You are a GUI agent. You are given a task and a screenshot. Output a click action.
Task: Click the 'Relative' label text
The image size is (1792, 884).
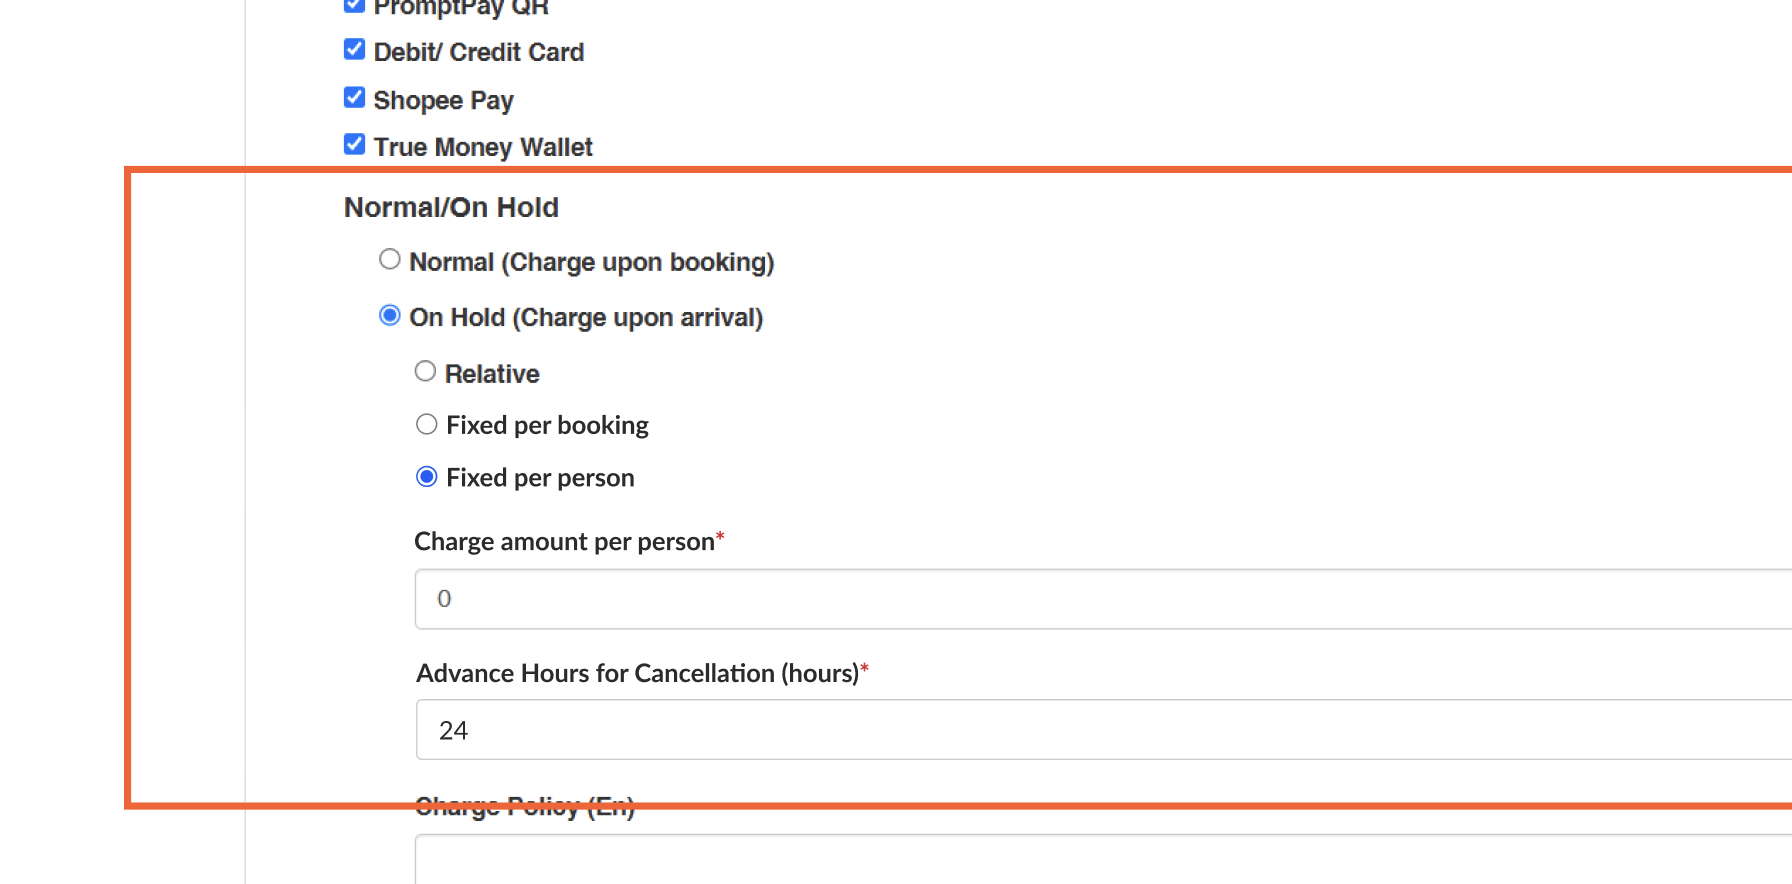[492, 374]
